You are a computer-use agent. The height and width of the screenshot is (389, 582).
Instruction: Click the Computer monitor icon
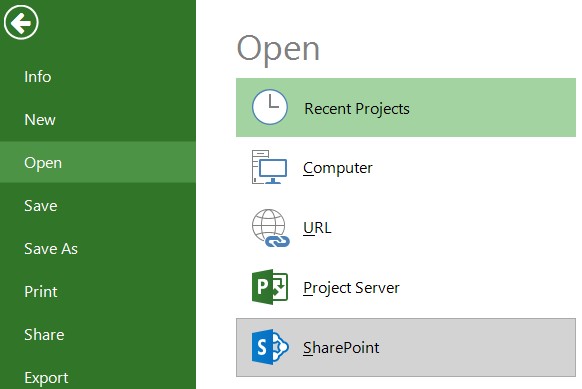(x=269, y=167)
